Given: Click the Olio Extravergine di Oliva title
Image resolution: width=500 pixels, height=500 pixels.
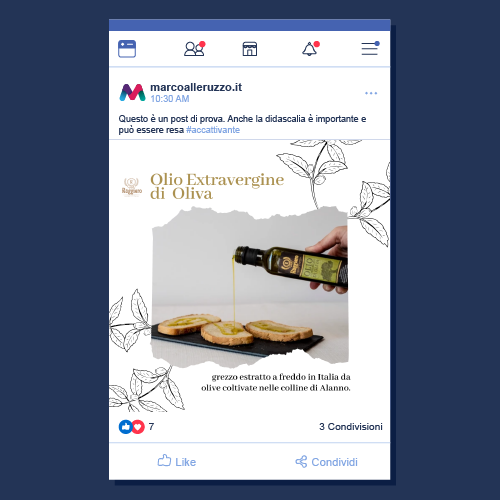Looking at the screenshot, I should pyautogui.click(x=217, y=186).
